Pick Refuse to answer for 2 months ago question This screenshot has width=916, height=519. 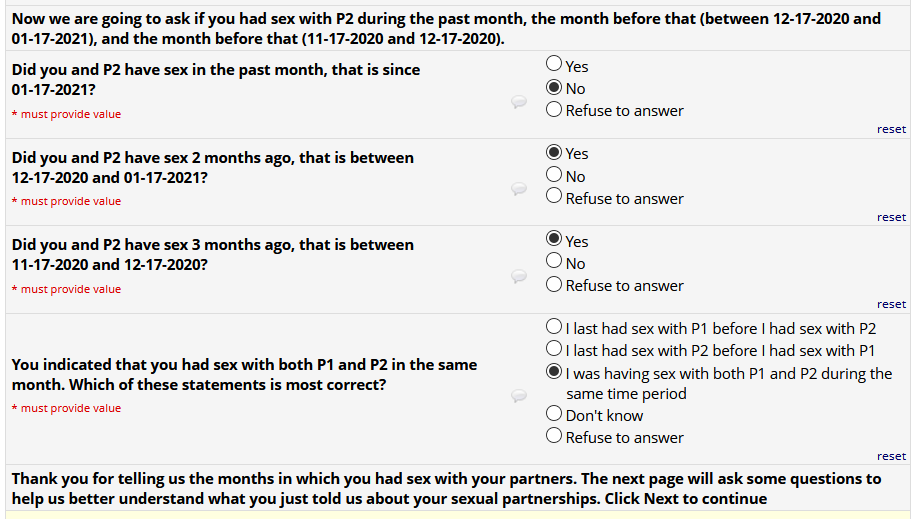click(554, 197)
